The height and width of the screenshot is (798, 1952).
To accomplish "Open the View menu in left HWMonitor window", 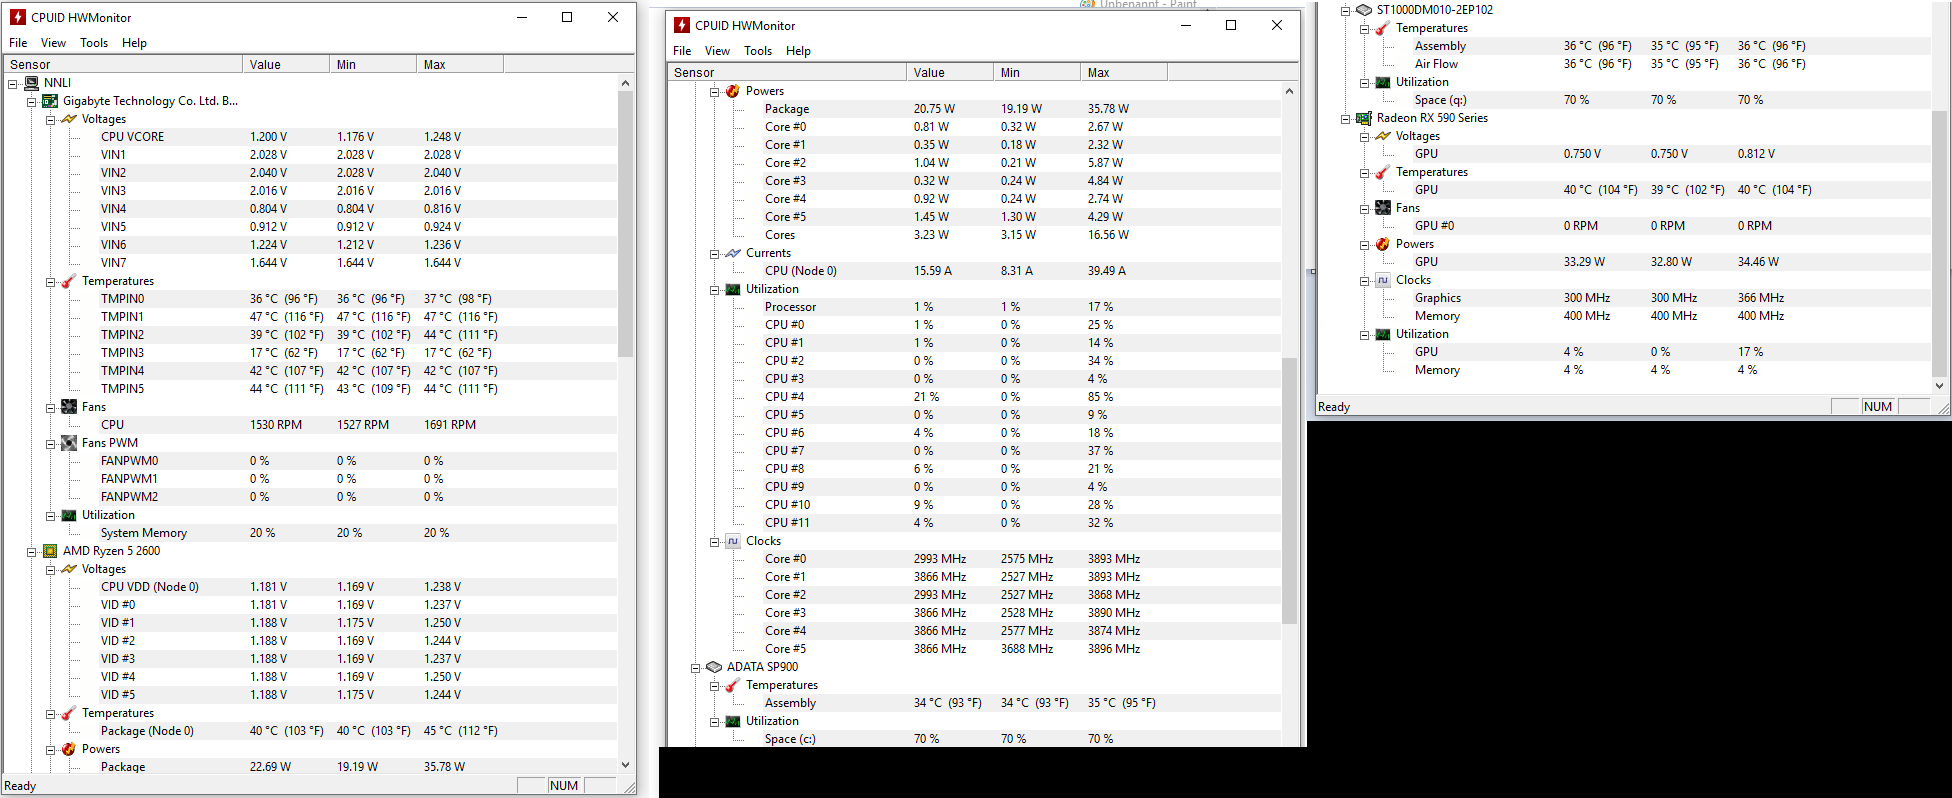I will [x=53, y=43].
